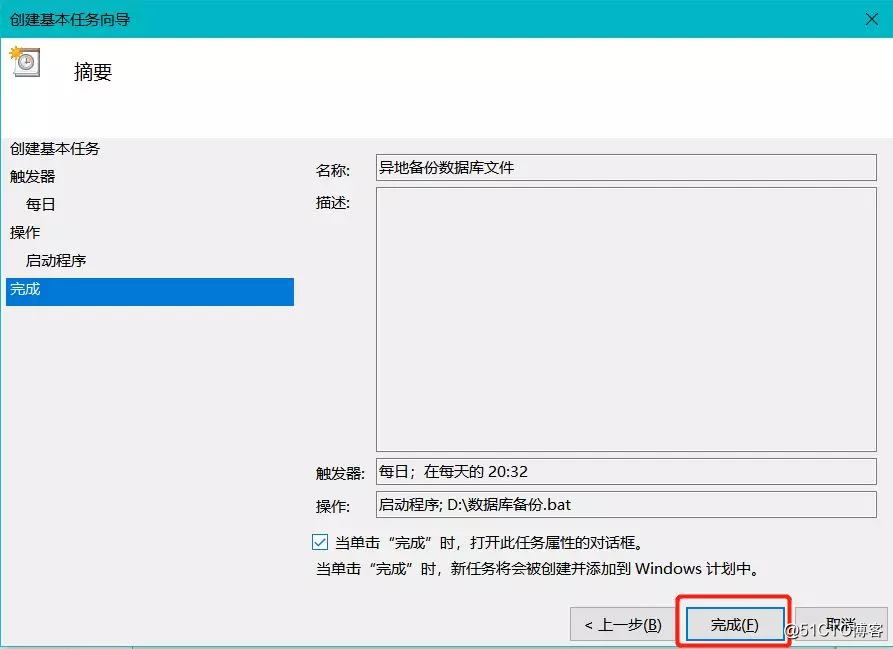Click the 摘要 heading text

(93, 72)
